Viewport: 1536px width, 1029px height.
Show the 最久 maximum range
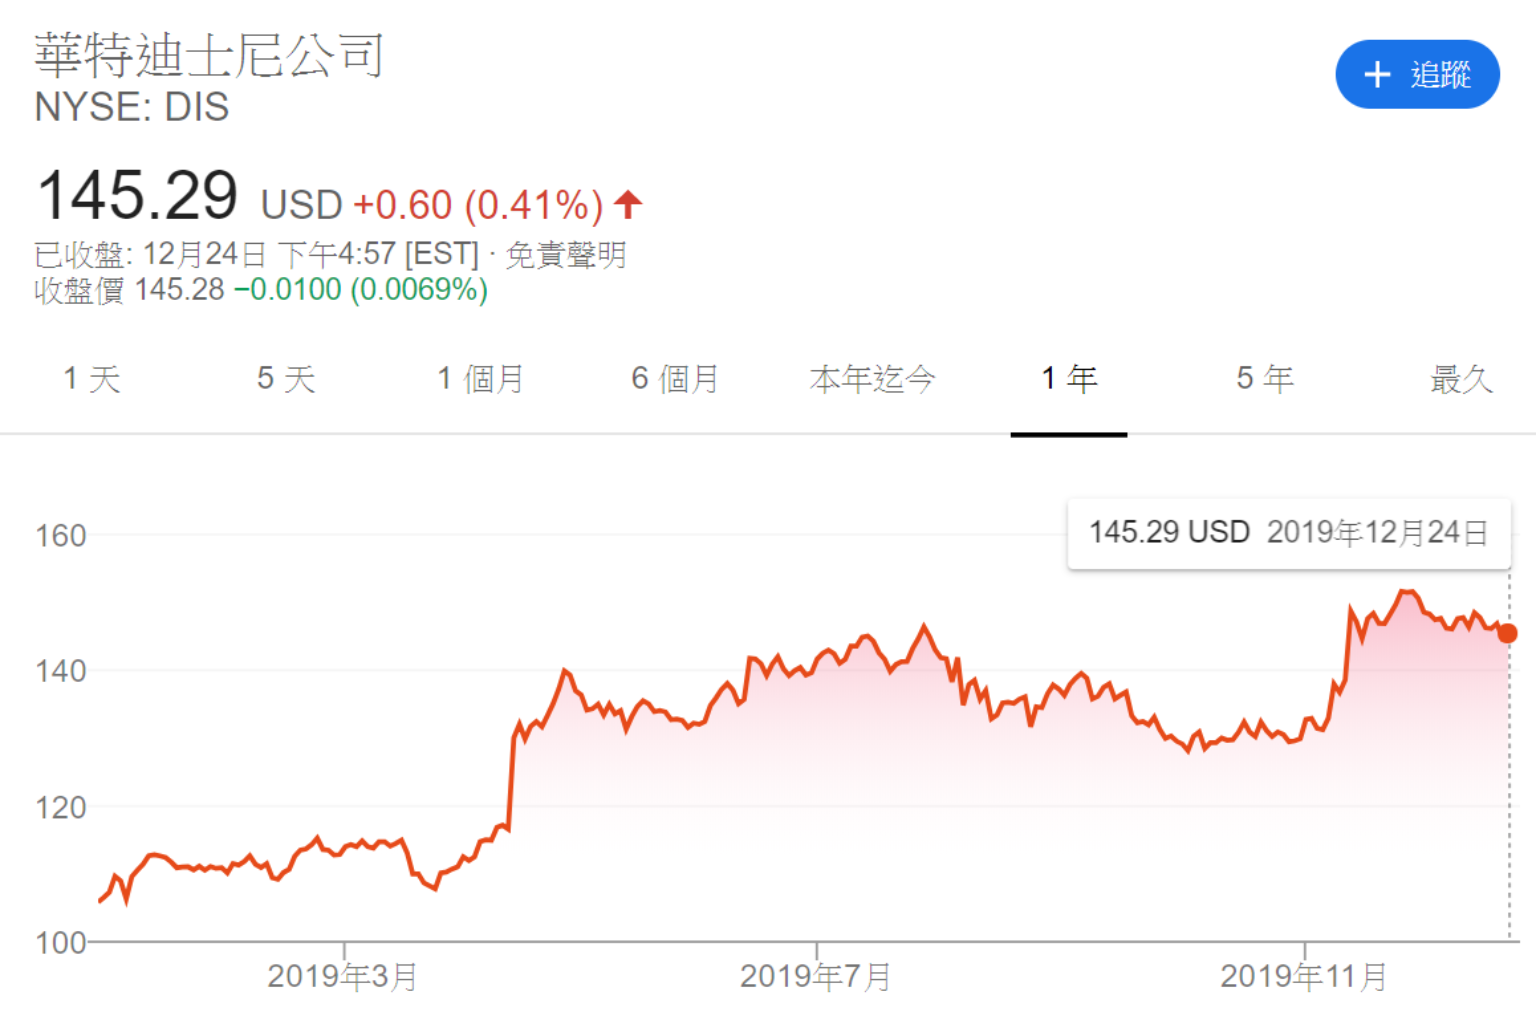point(1461,379)
